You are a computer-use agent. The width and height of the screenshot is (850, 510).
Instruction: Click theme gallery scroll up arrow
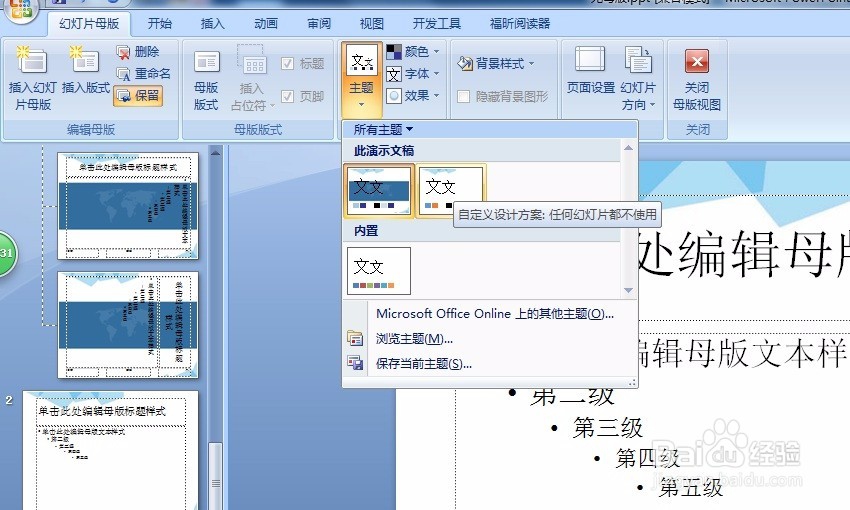tap(628, 148)
